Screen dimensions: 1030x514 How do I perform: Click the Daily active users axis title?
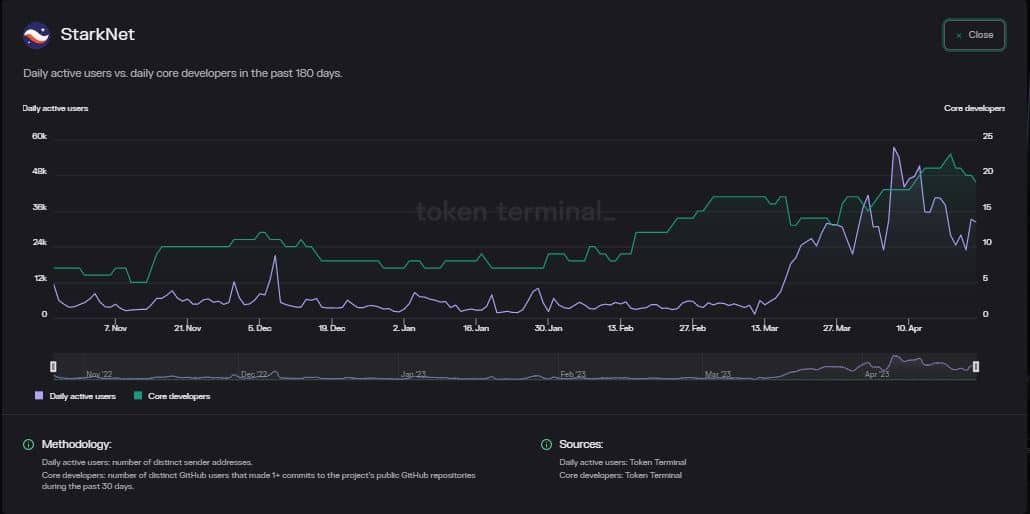55,108
